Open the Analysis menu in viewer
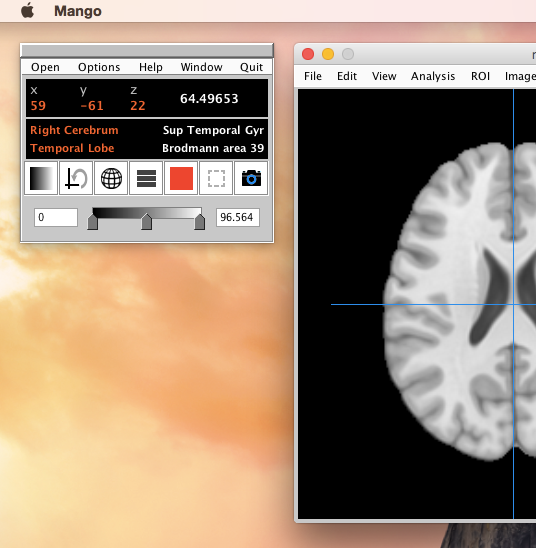This screenshot has width=536, height=548. [433, 76]
